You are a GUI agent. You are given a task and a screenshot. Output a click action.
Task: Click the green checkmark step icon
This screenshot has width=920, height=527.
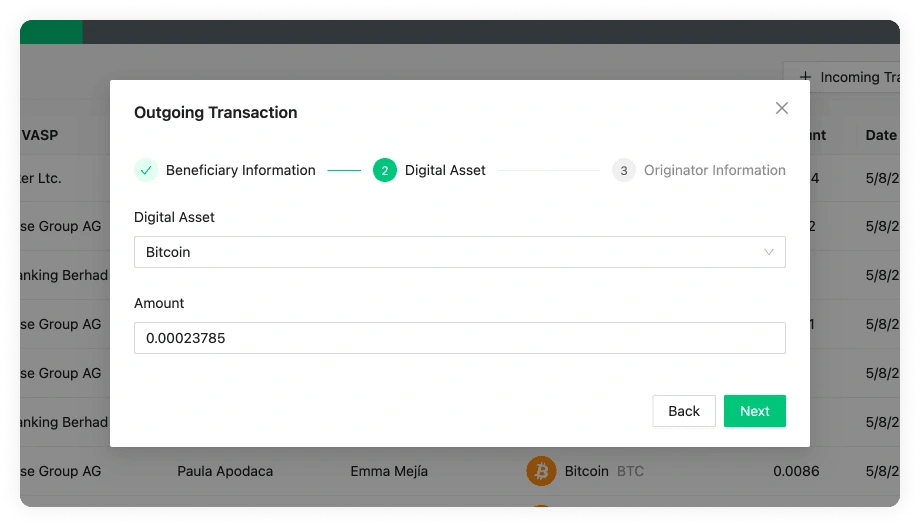point(146,170)
